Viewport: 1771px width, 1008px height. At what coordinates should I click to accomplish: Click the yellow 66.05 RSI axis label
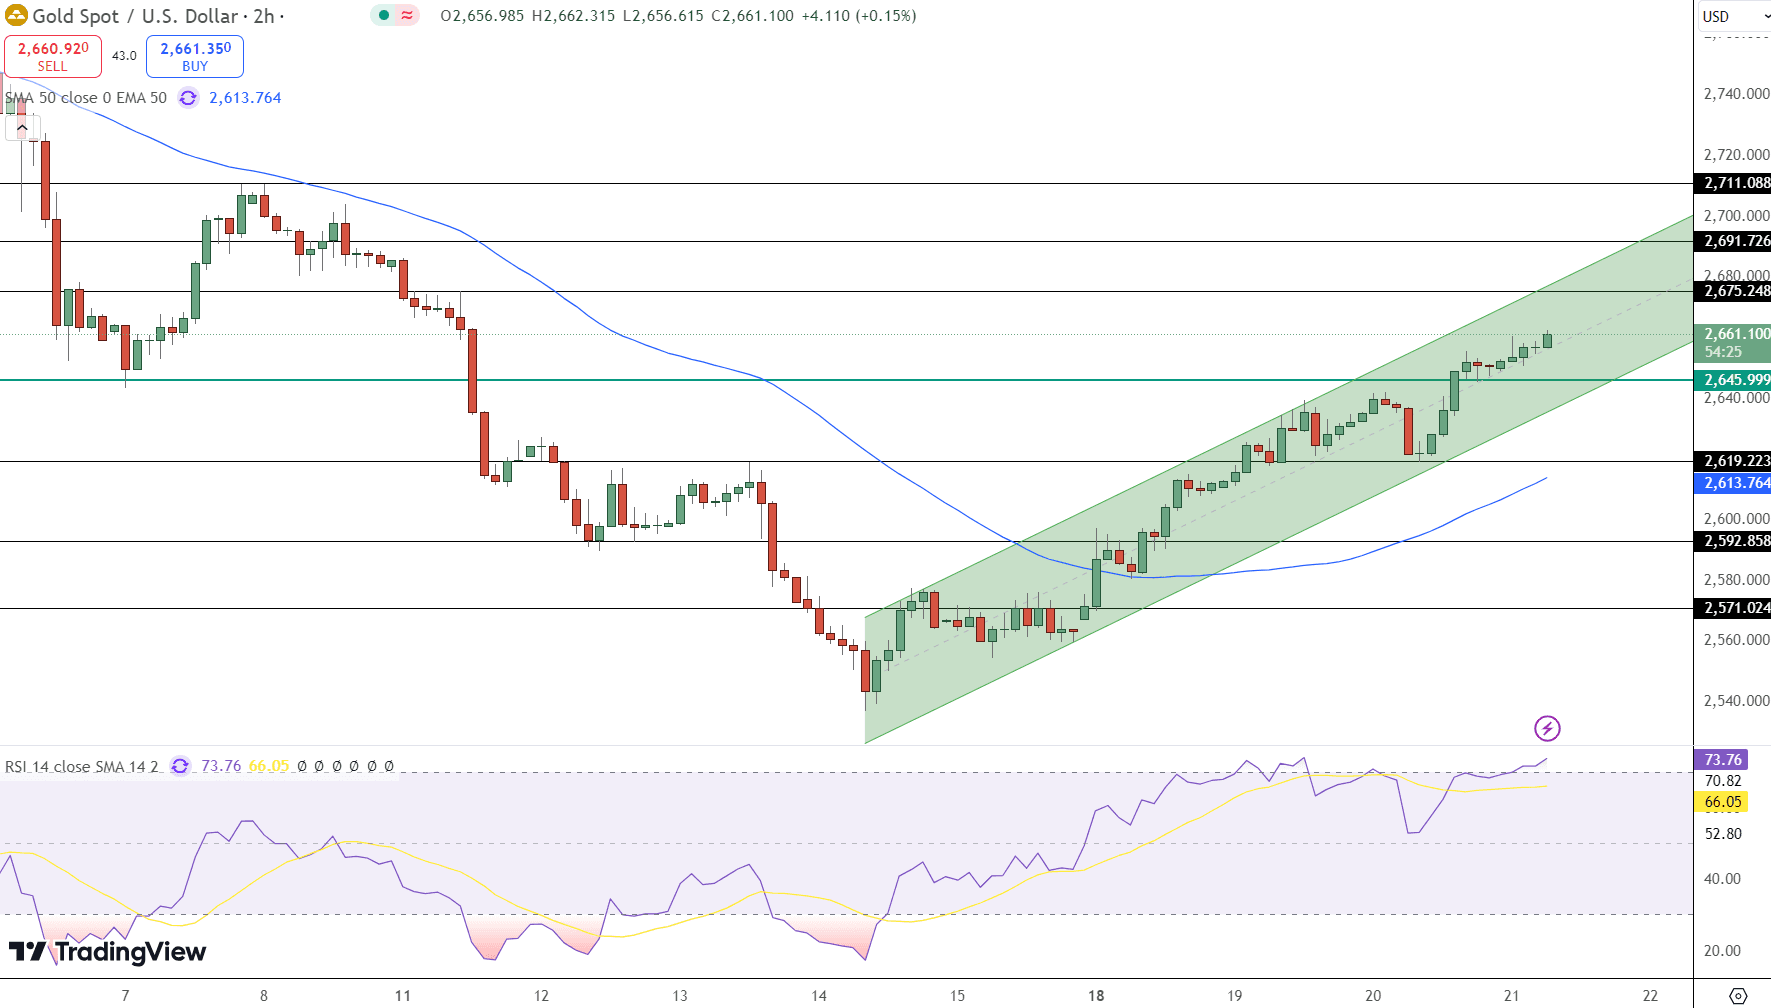(1721, 802)
